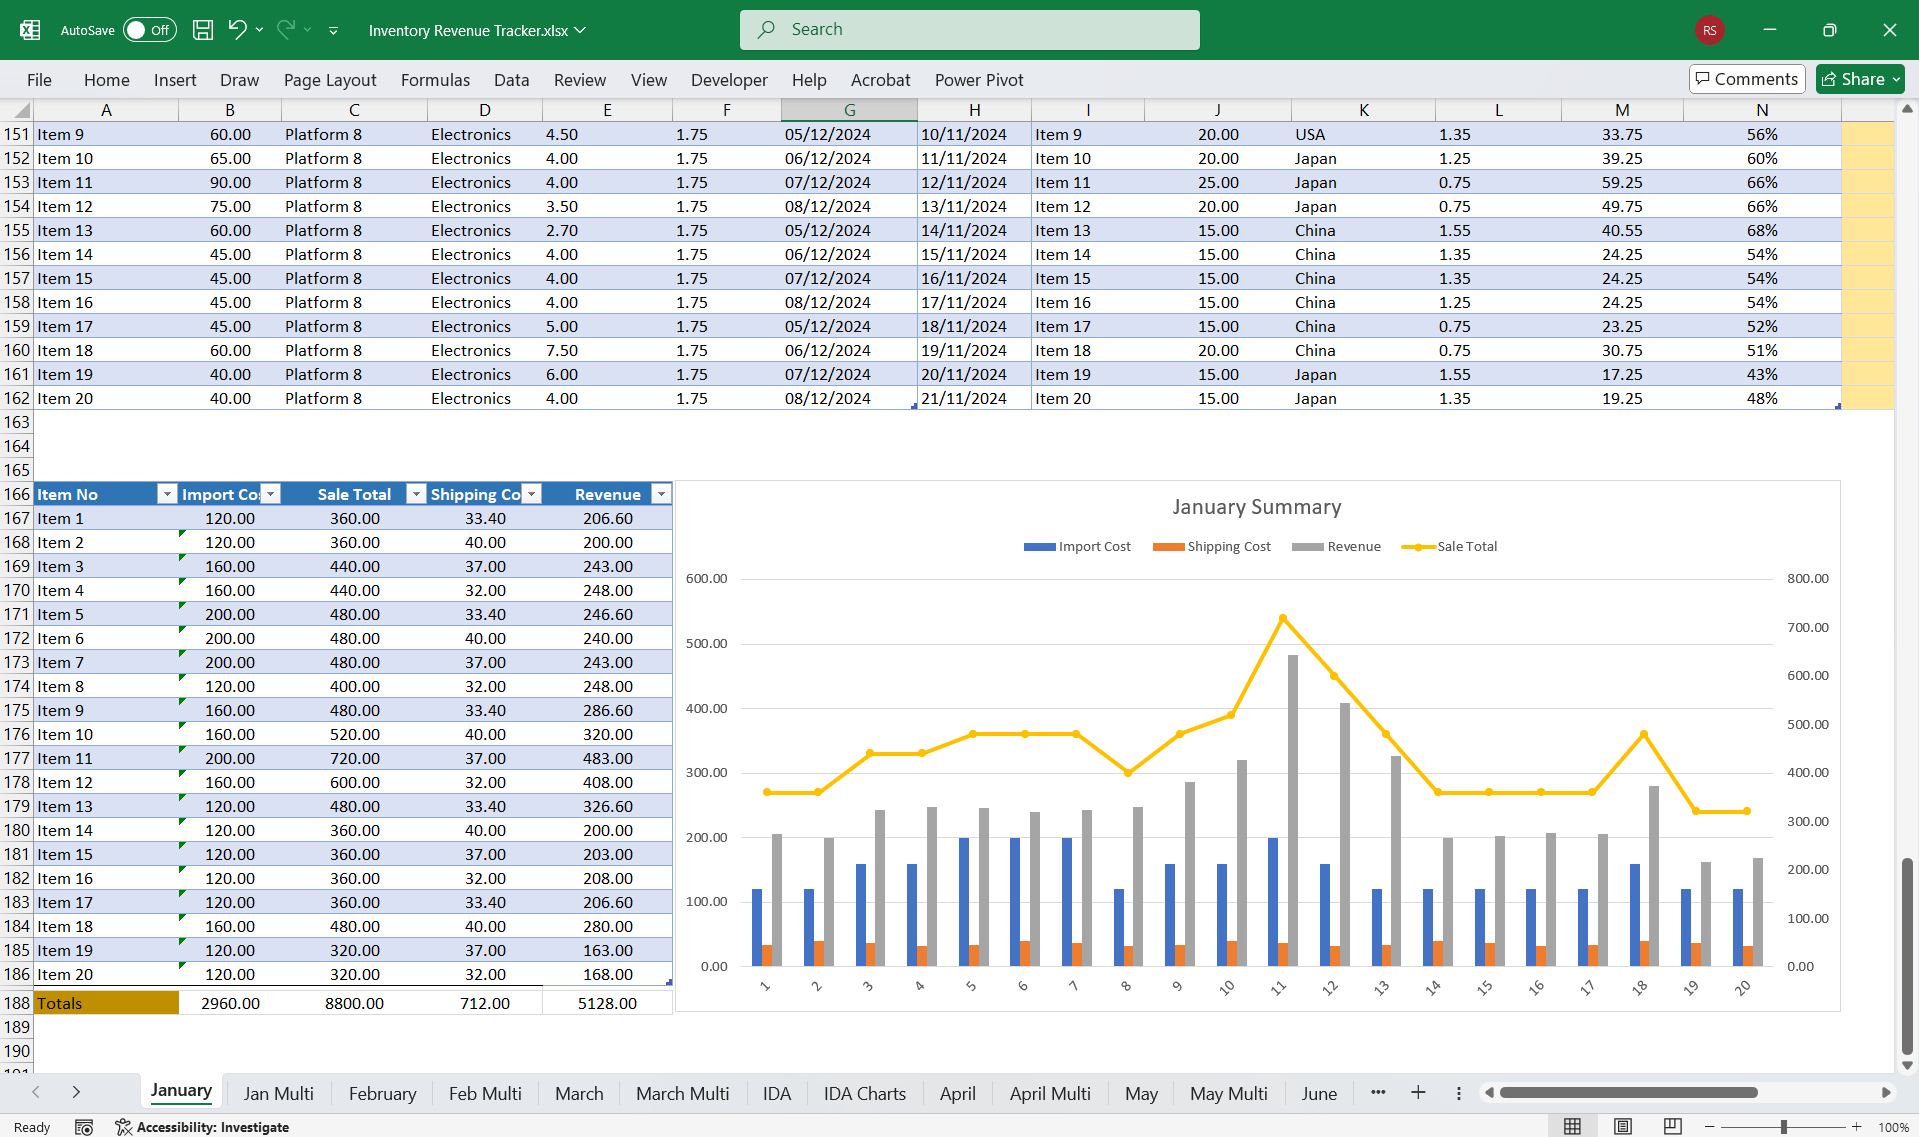
Task: Open the Redo history dropdown arrow
Action: (308, 30)
